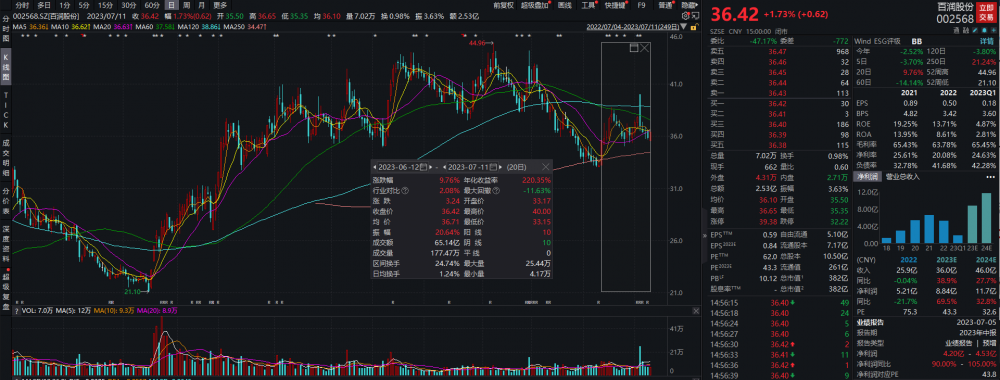Open the 画线 drawing tools
The width and height of the screenshot is (1000, 380).
tap(564, 5)
